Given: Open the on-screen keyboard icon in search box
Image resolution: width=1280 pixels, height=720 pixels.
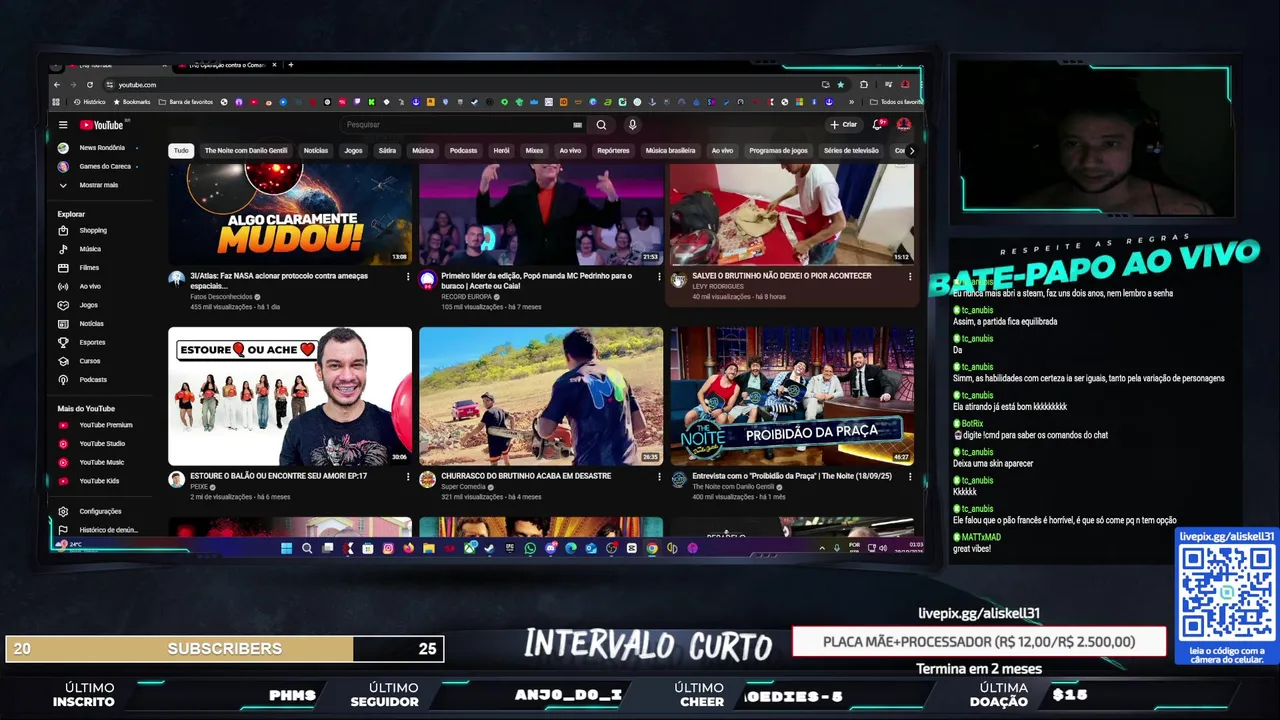Looking at the screenshot, I should point(577,125).
